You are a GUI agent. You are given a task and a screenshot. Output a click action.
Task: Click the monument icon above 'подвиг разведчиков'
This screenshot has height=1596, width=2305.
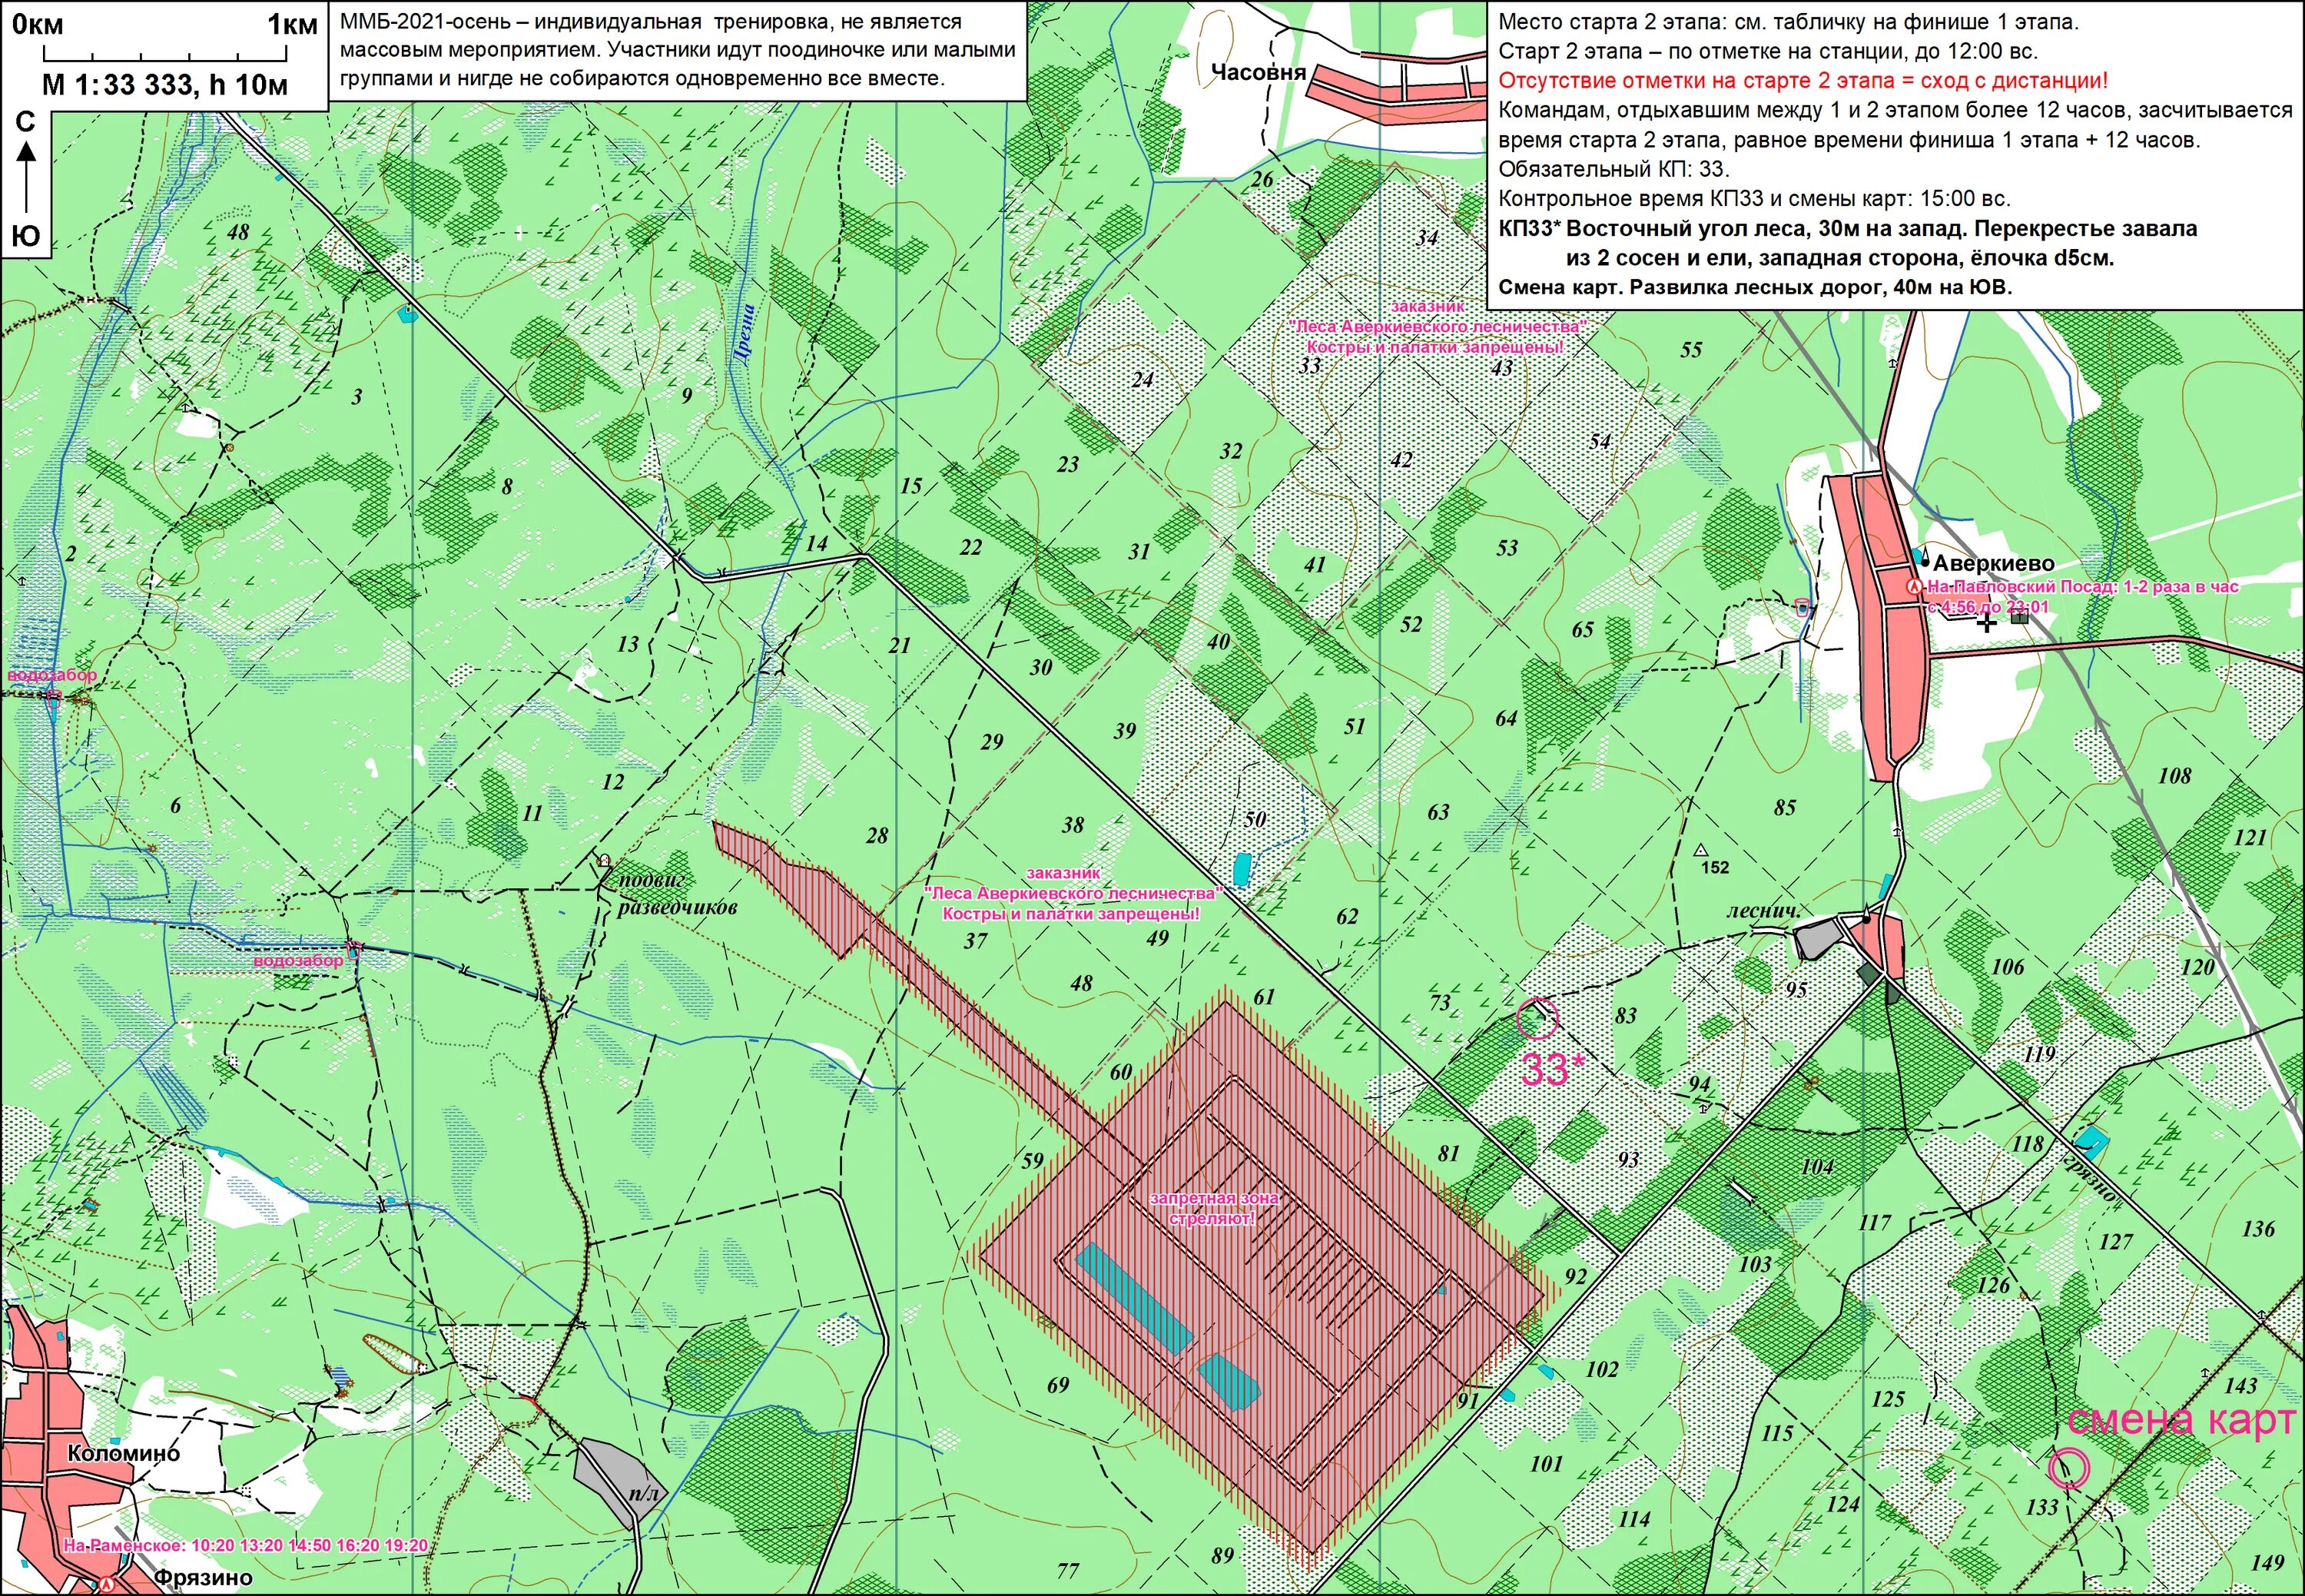pyautogui.click(x=604, y=859)
